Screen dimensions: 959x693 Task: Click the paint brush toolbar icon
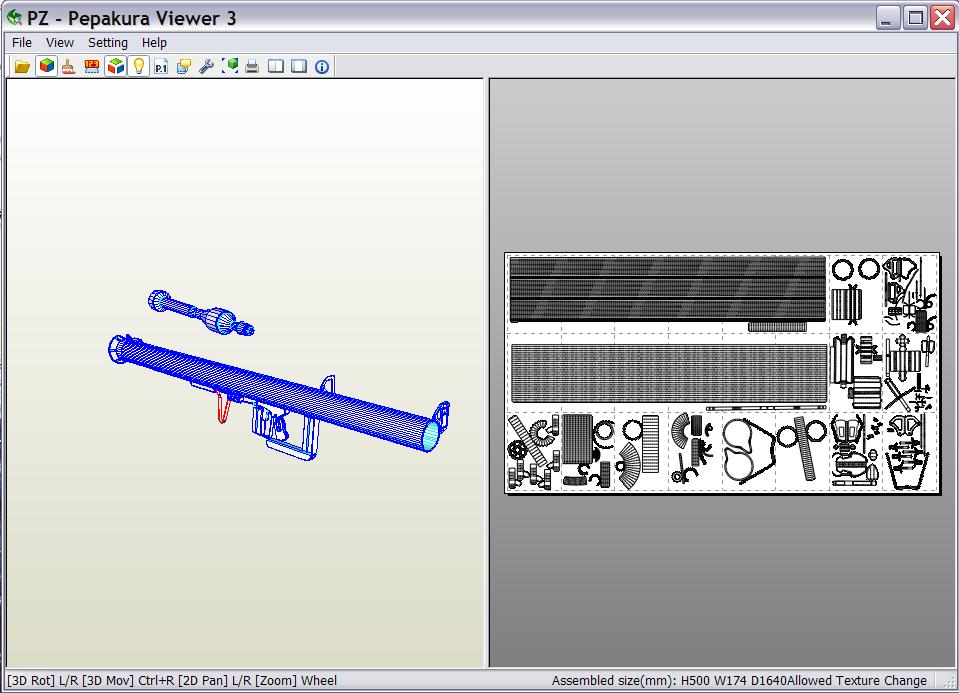click(68, 67)
